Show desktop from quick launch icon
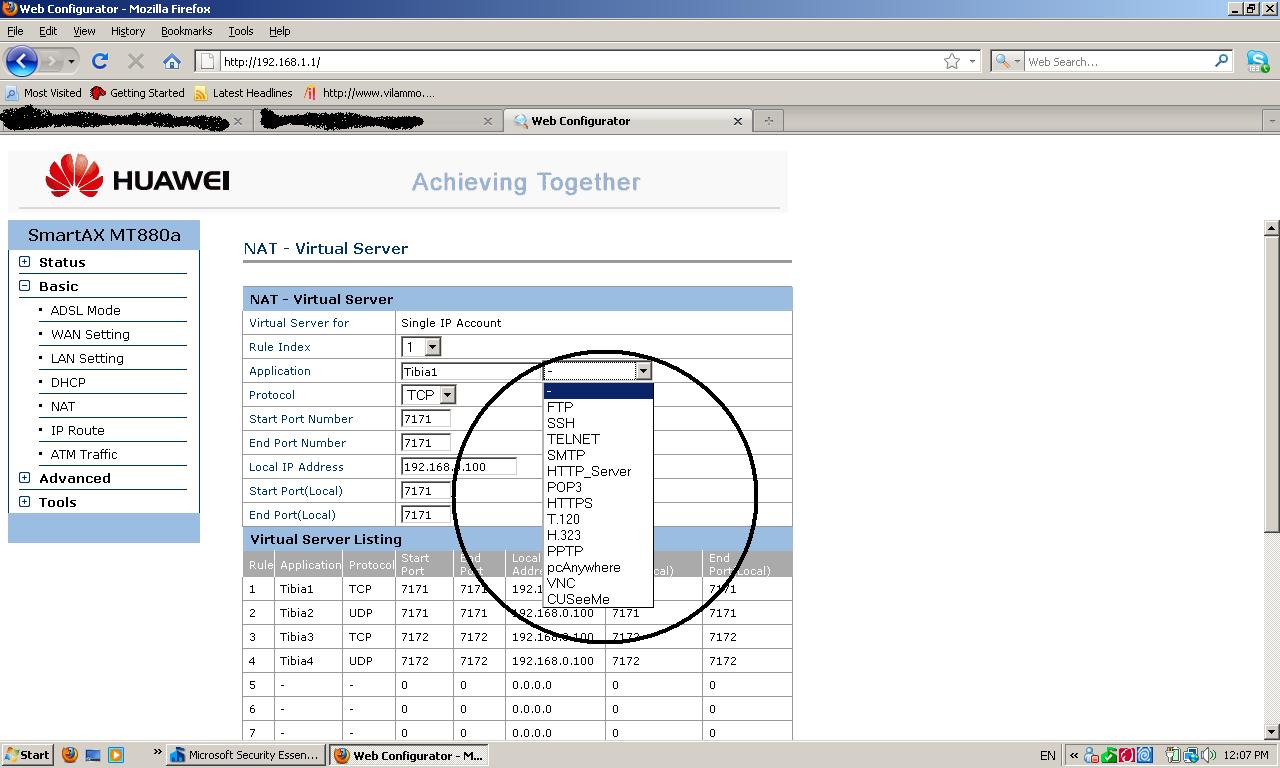The image size is (1280, 768). (93, 755)
